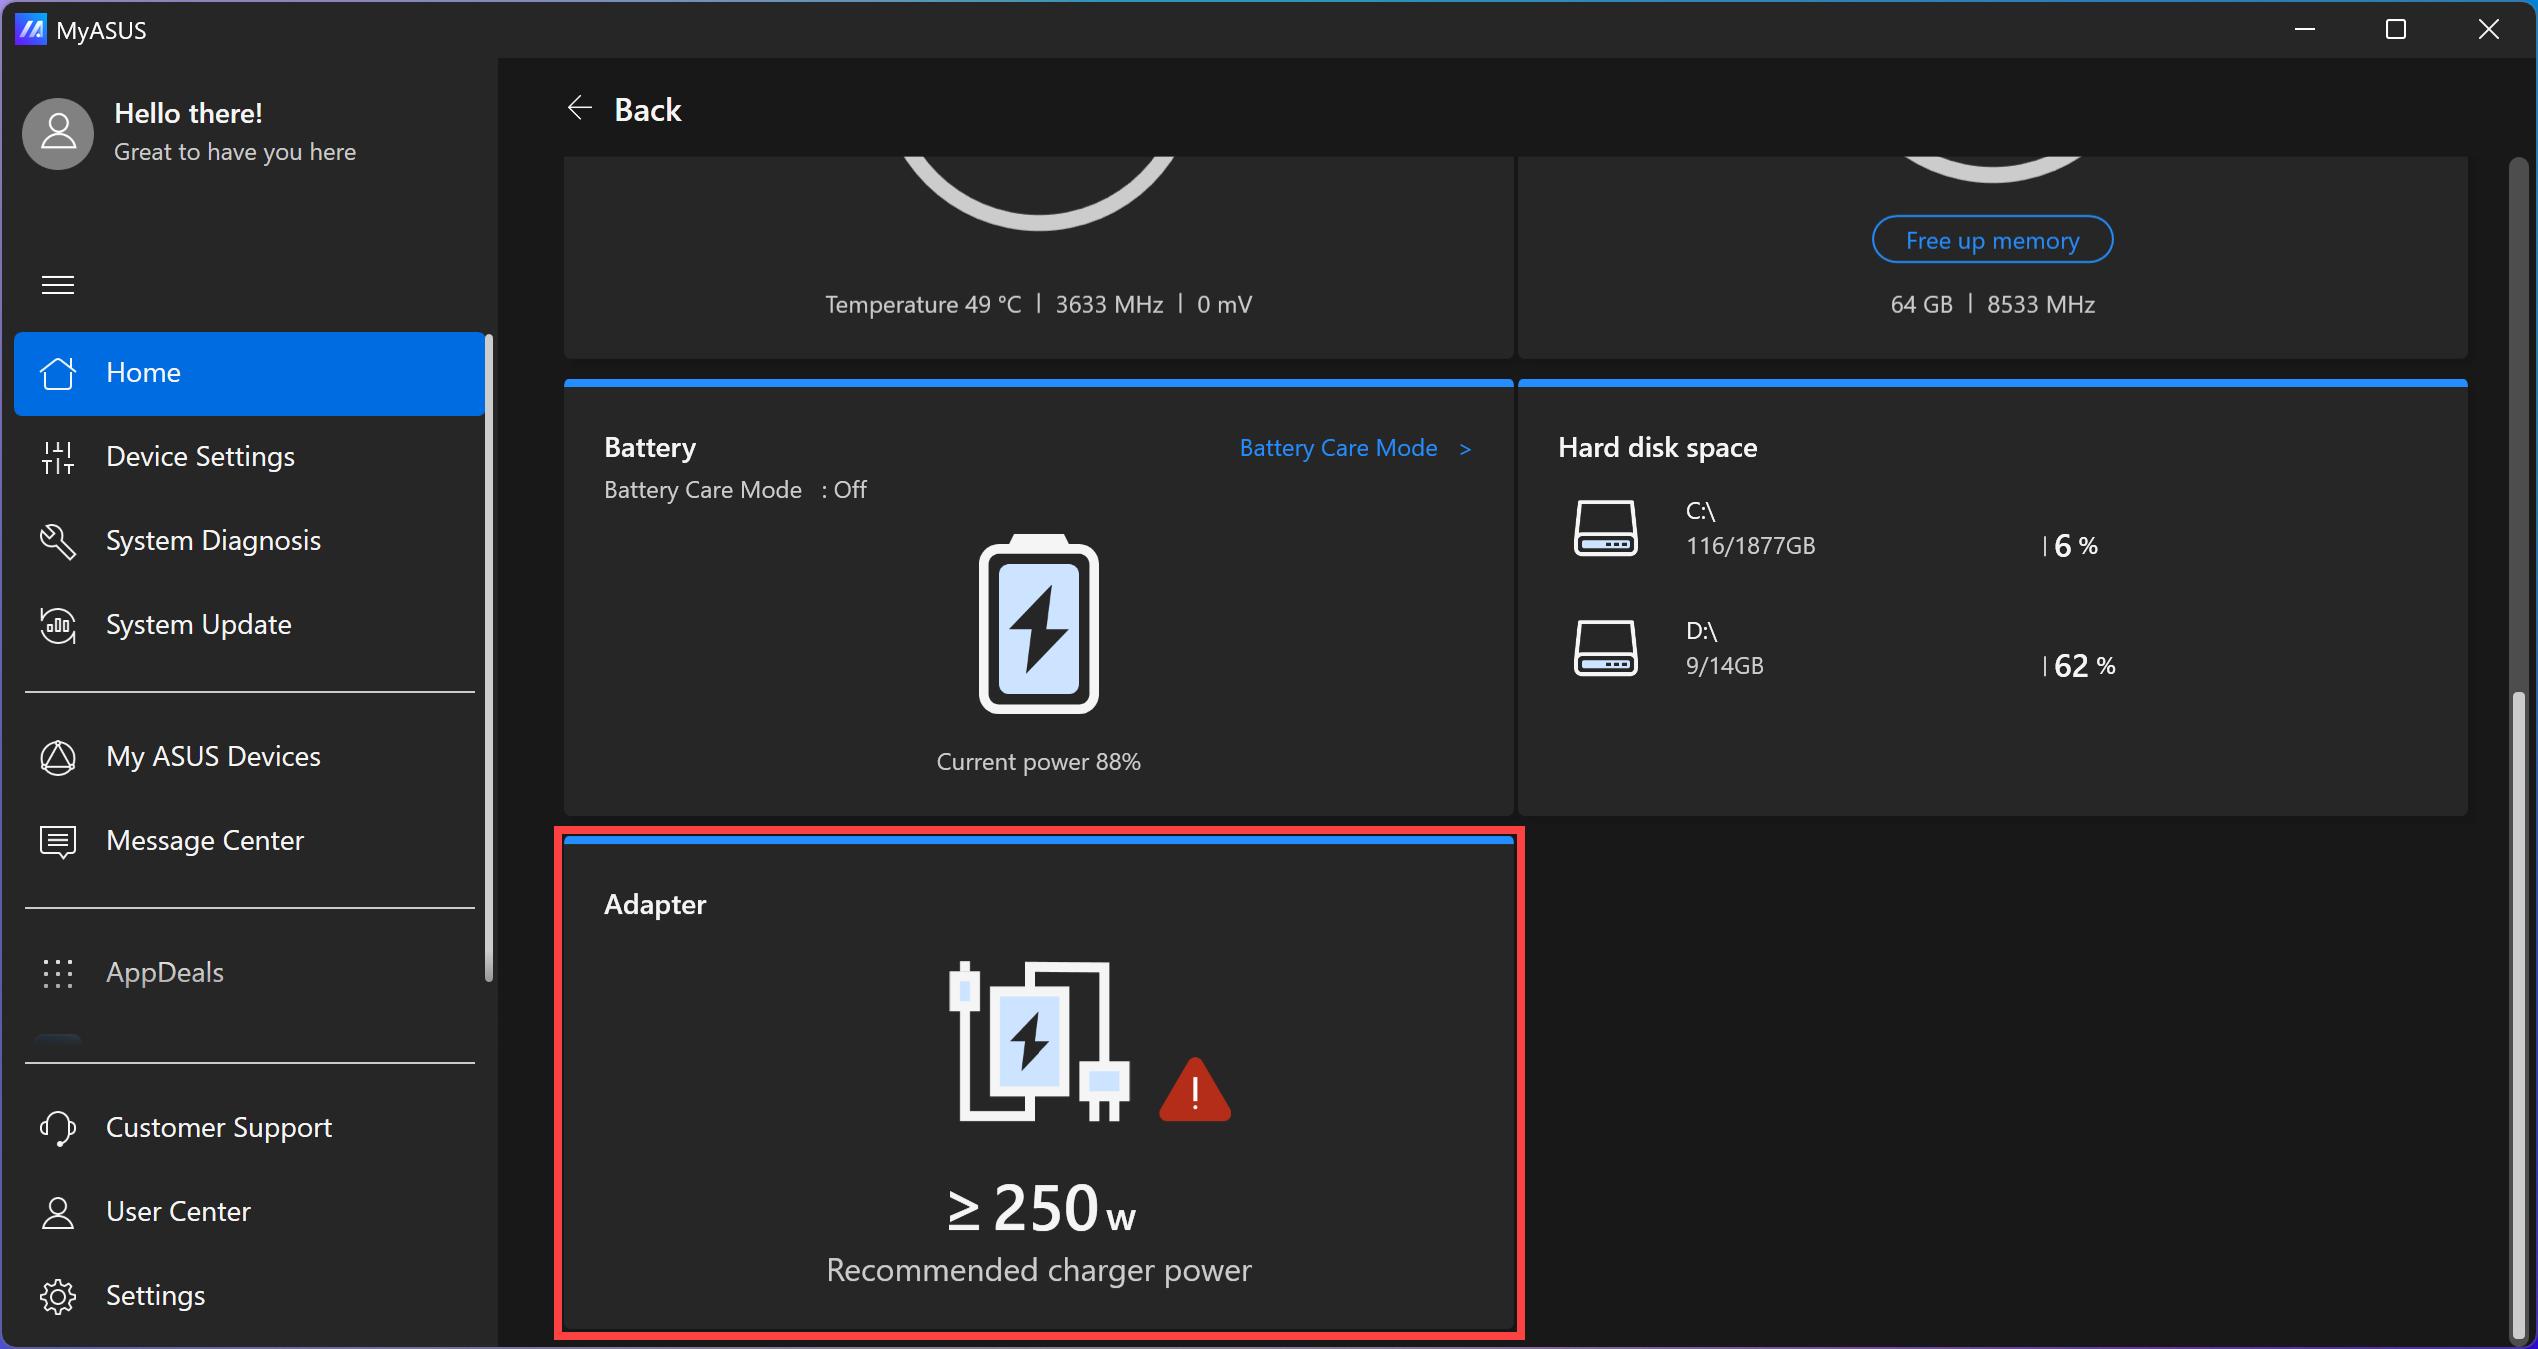Click the System Diagnosis wrench icon

point(58,541)
